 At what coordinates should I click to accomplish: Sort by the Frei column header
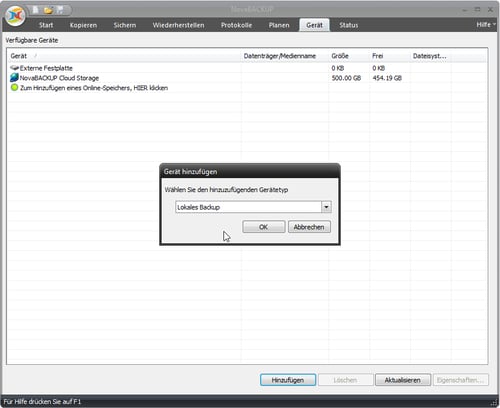pyautogui.click(x=390, y=56)
